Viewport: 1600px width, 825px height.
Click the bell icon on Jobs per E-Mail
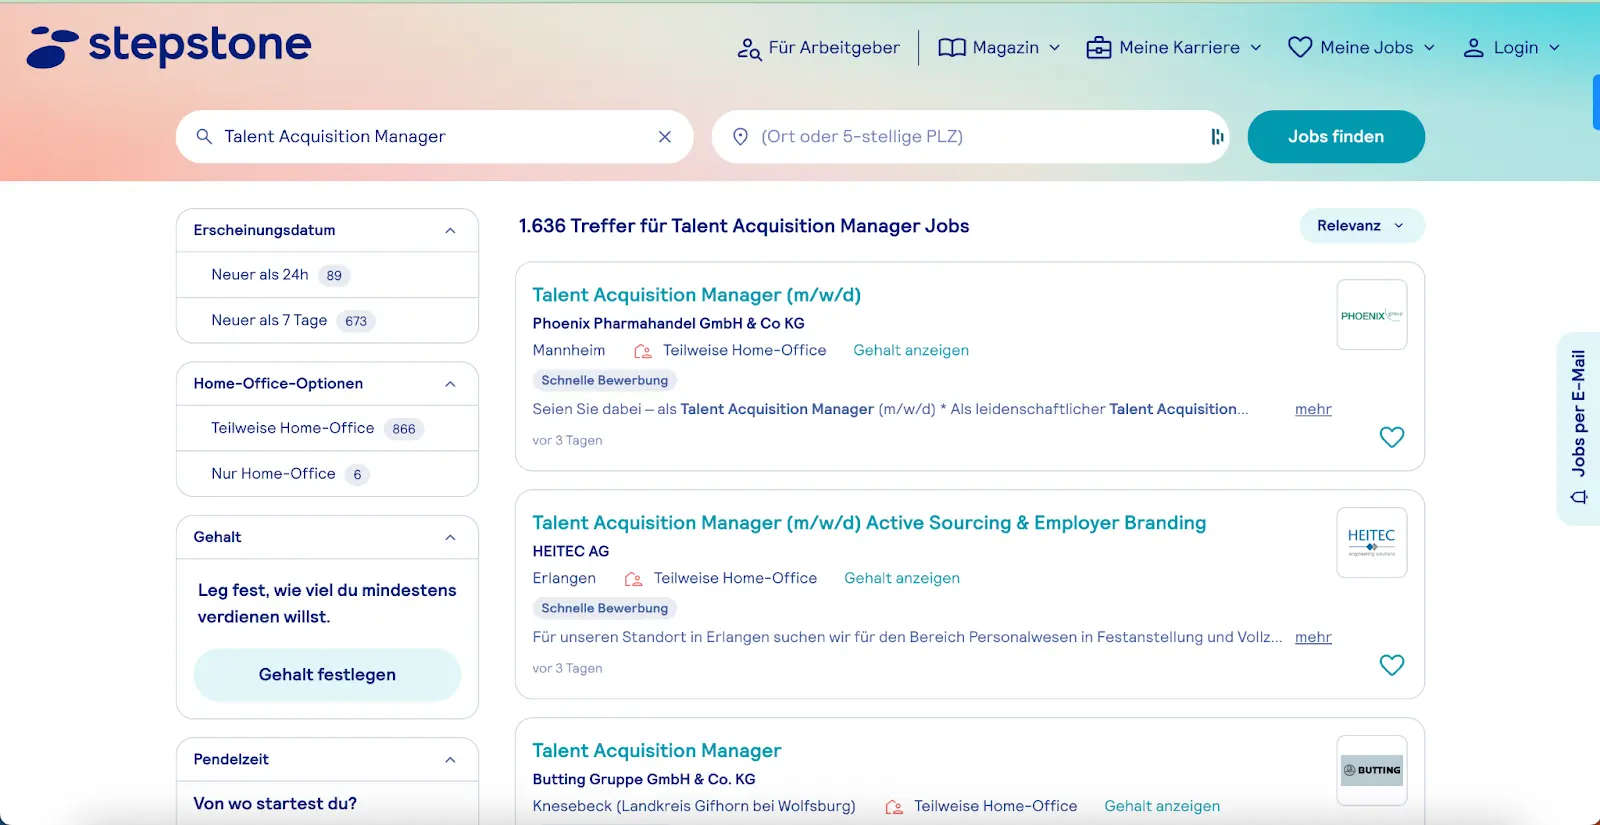tap(1579, 497)
